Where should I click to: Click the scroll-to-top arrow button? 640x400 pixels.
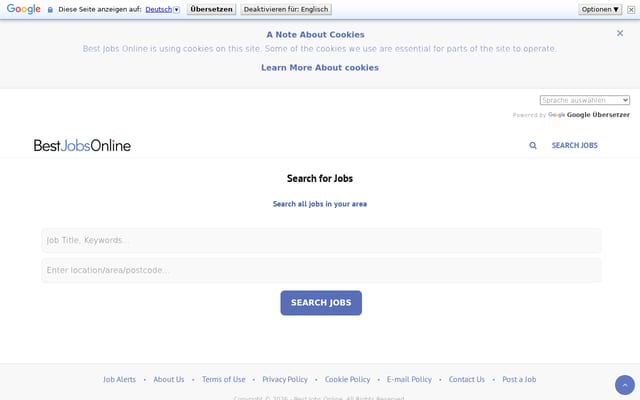coord(624,385)
